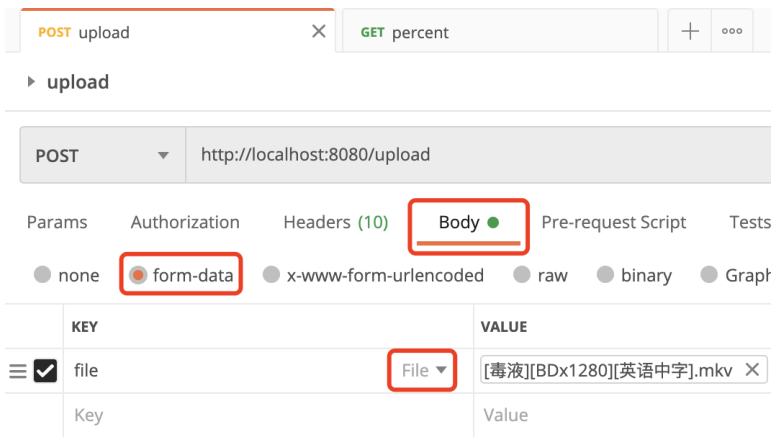
Task: Open the tab options ellipsis menu
Action: pos(732,32)
